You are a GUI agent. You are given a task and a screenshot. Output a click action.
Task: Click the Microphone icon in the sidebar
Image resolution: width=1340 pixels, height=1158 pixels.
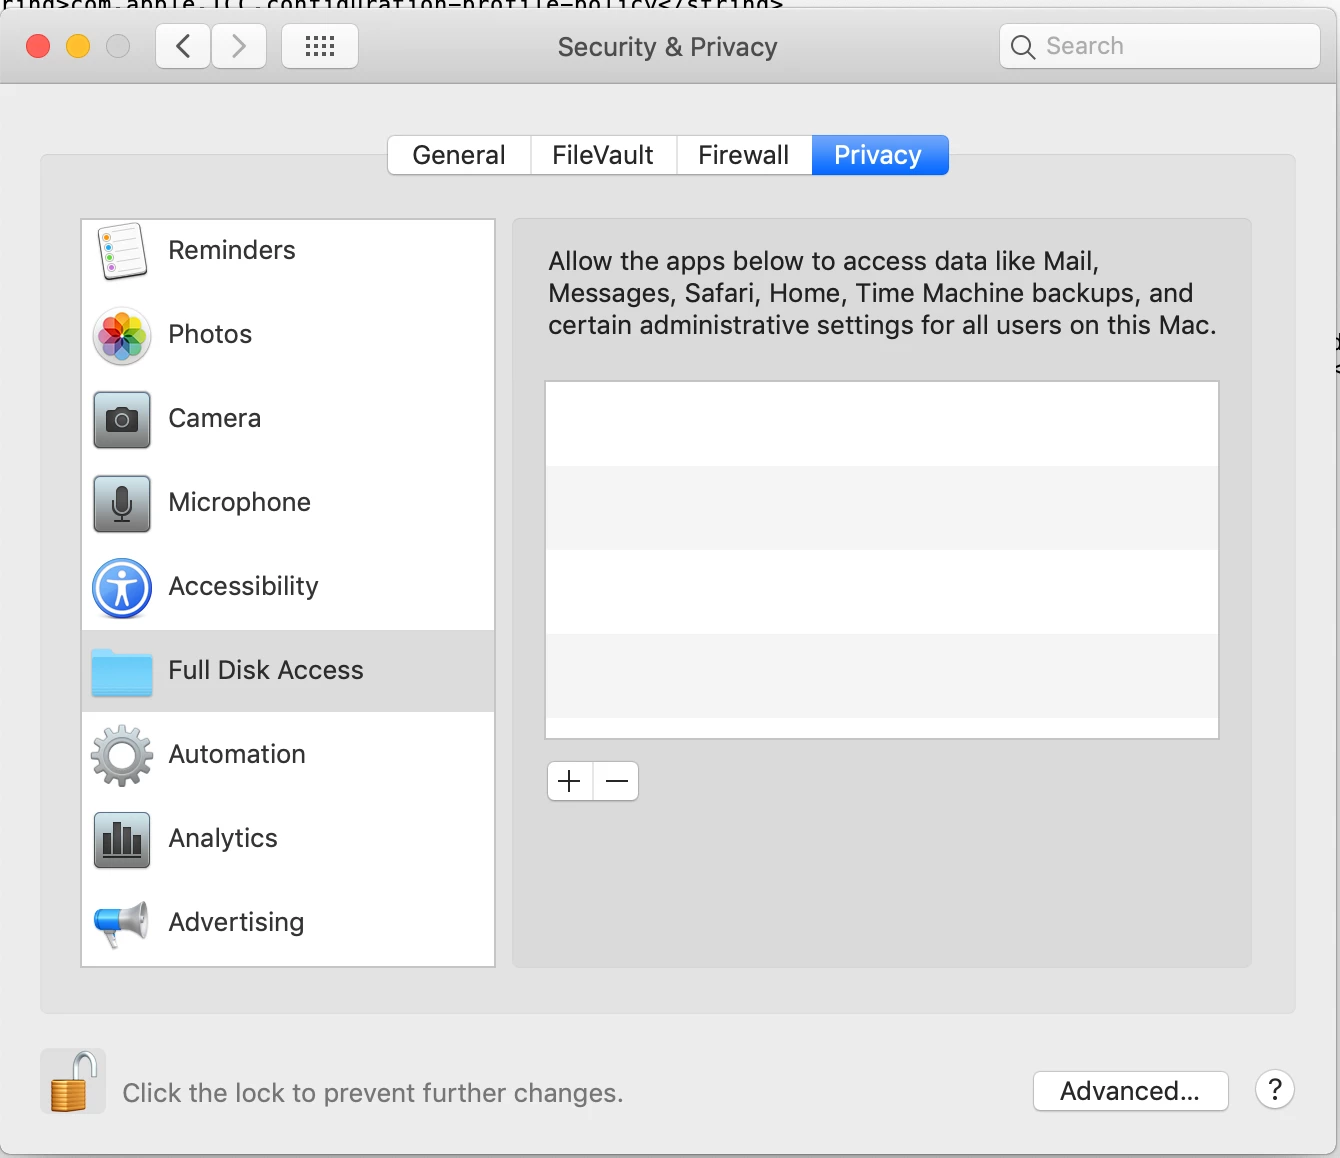pyautogui.click(x=122, y=504)
